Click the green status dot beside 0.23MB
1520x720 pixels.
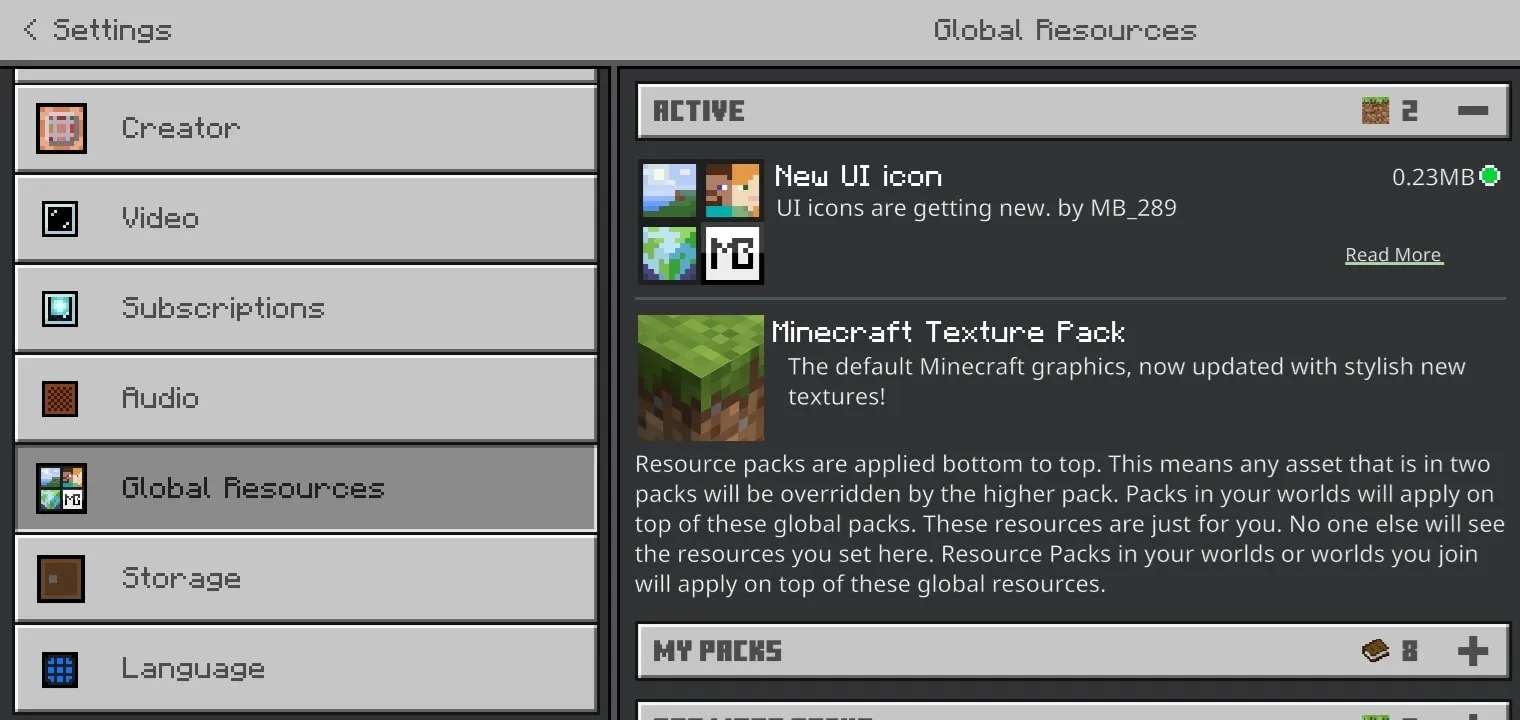point(1490,176)
